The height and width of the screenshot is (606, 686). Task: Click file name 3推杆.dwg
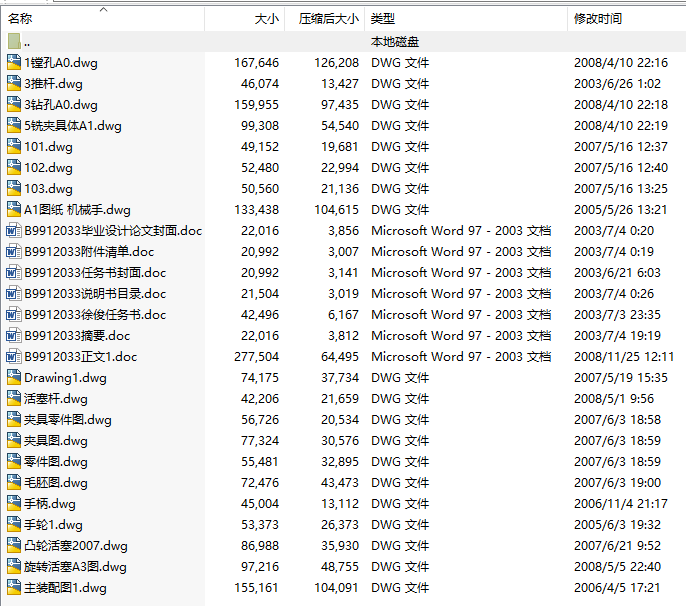[x=53, y=84]
